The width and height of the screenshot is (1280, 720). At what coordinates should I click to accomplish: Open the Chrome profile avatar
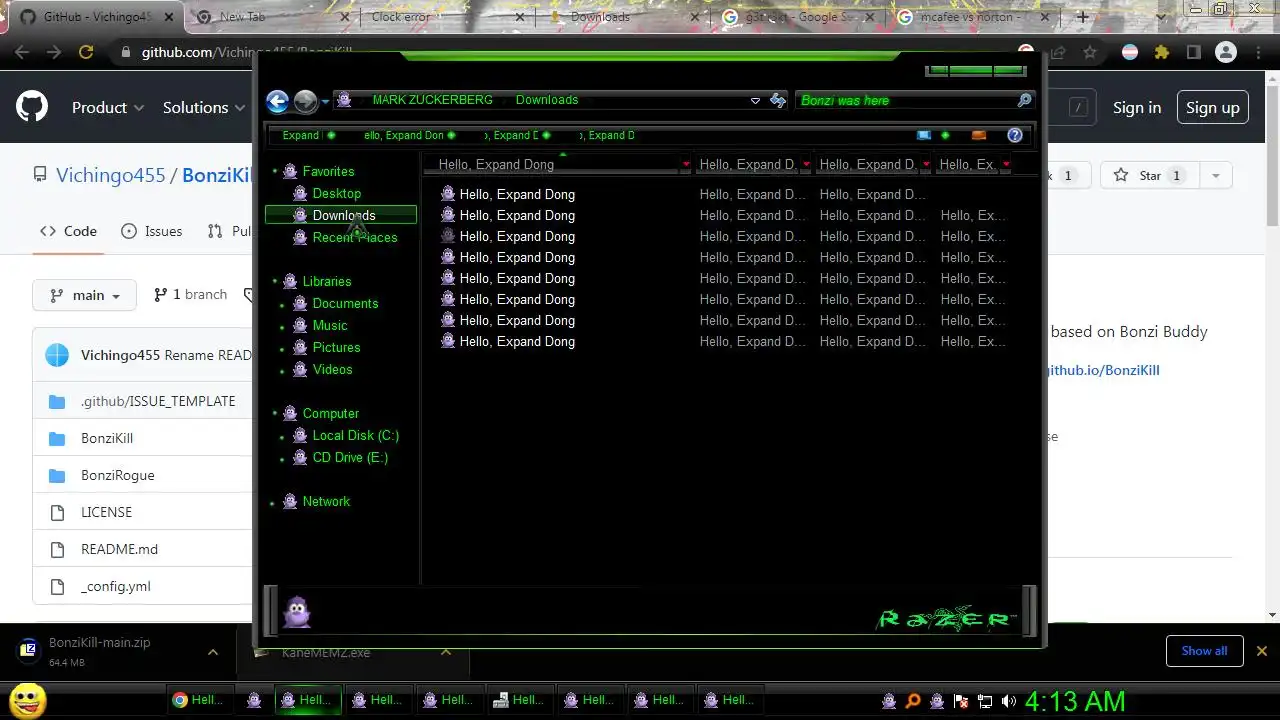click(1225, 53)
